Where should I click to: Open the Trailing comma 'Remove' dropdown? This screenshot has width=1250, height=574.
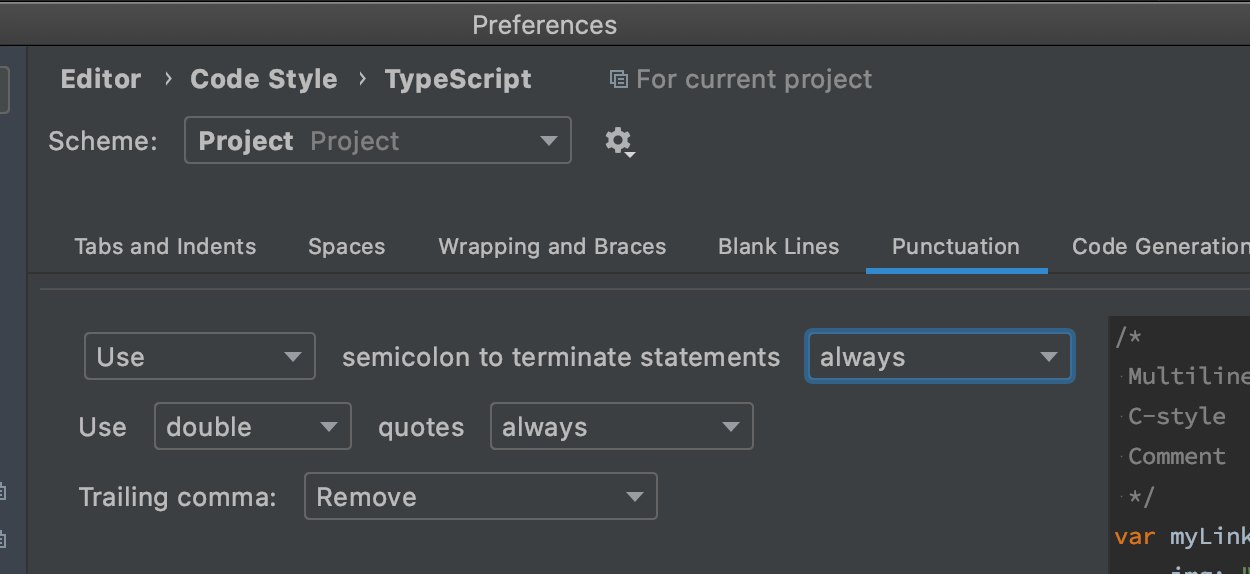(481, 497)
